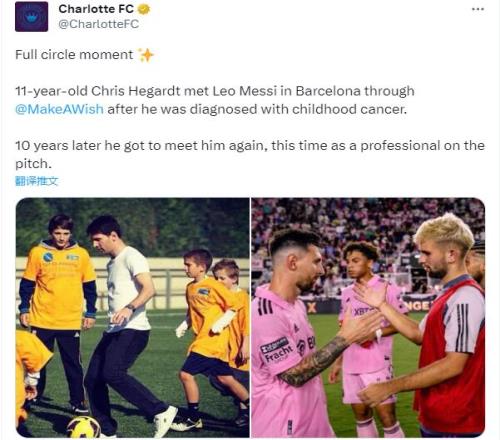This screenshot has height=440, width=500.
Task: Click the sparkles emoji after 'Full circle moment'
Action: [x=146, y=55]
